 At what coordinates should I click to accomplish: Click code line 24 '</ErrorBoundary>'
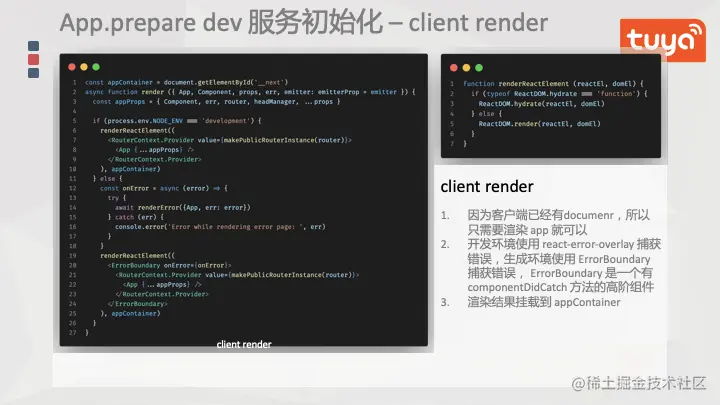coord(138,304)
